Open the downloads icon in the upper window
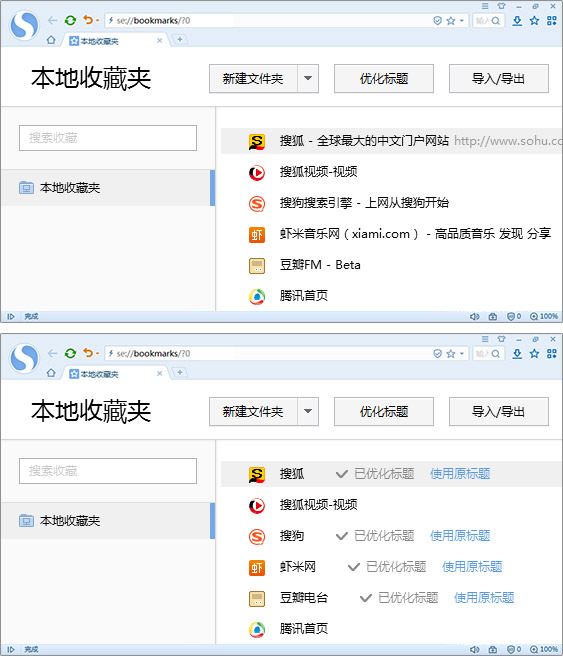The image size is (563, 656). [517, 20]
